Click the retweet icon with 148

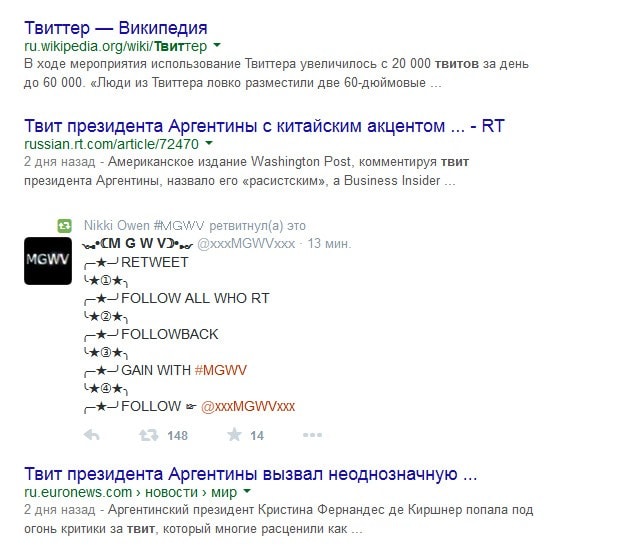pos(148,435)
